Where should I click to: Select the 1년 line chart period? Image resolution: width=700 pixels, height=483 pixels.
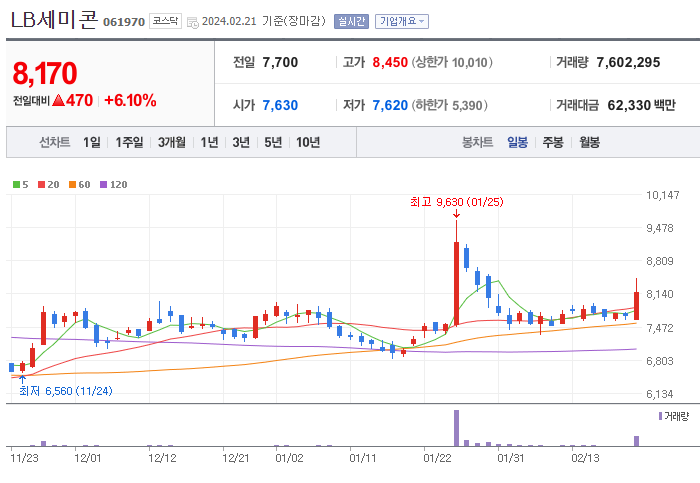[x=209, y=142]
